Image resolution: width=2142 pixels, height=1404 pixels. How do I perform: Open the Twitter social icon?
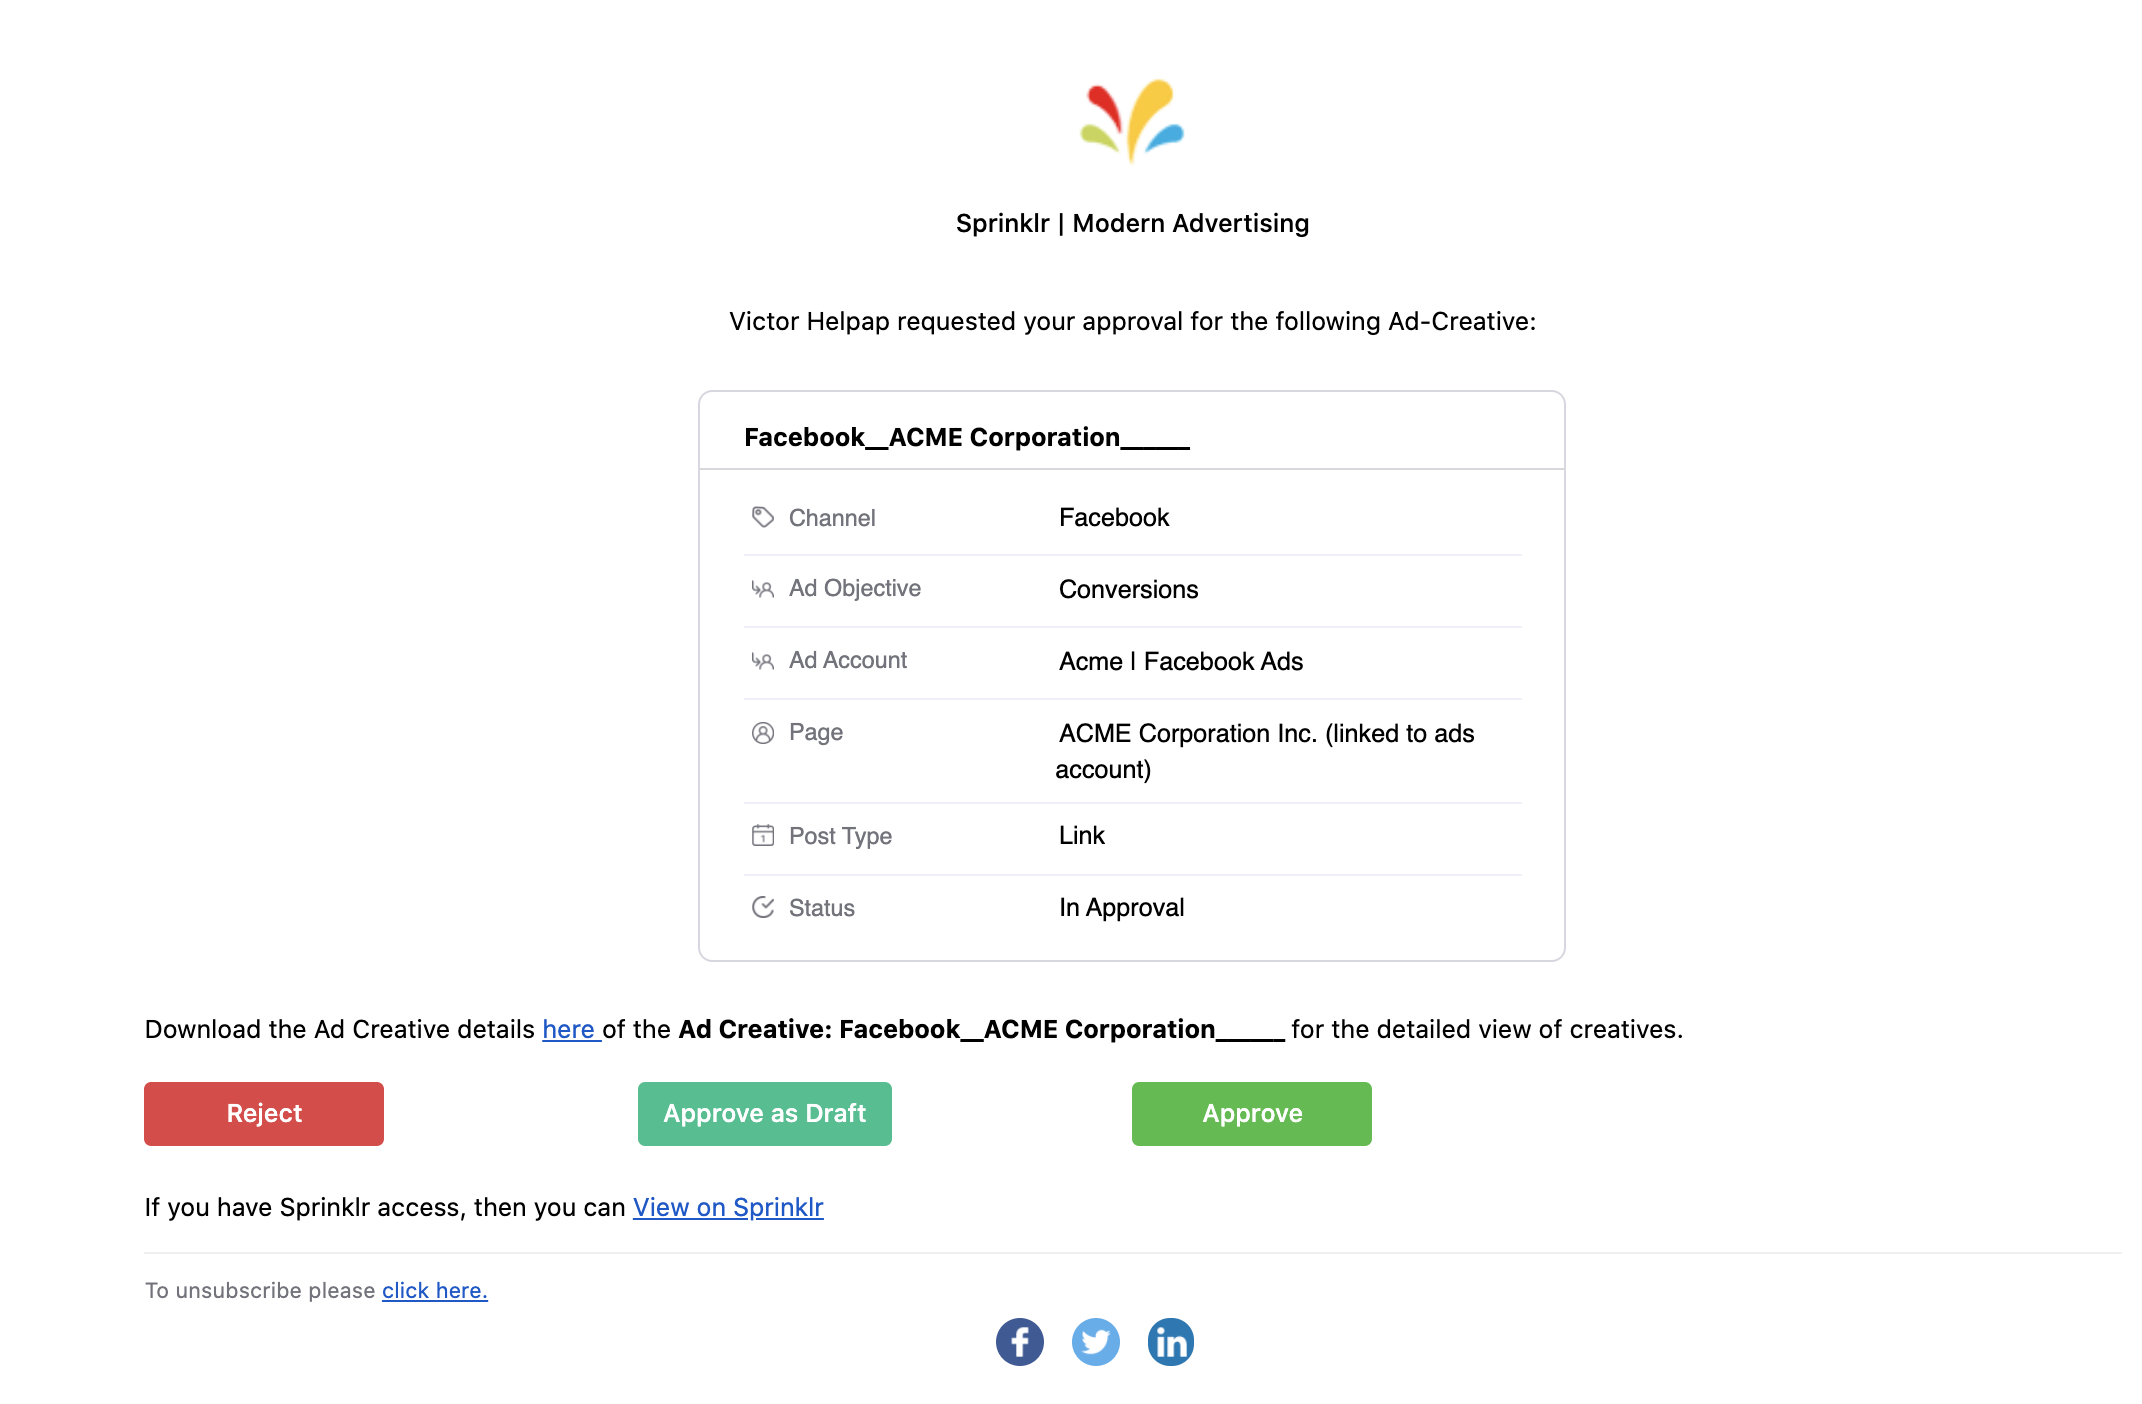pyautogui.click(x=1096, y=1342)
